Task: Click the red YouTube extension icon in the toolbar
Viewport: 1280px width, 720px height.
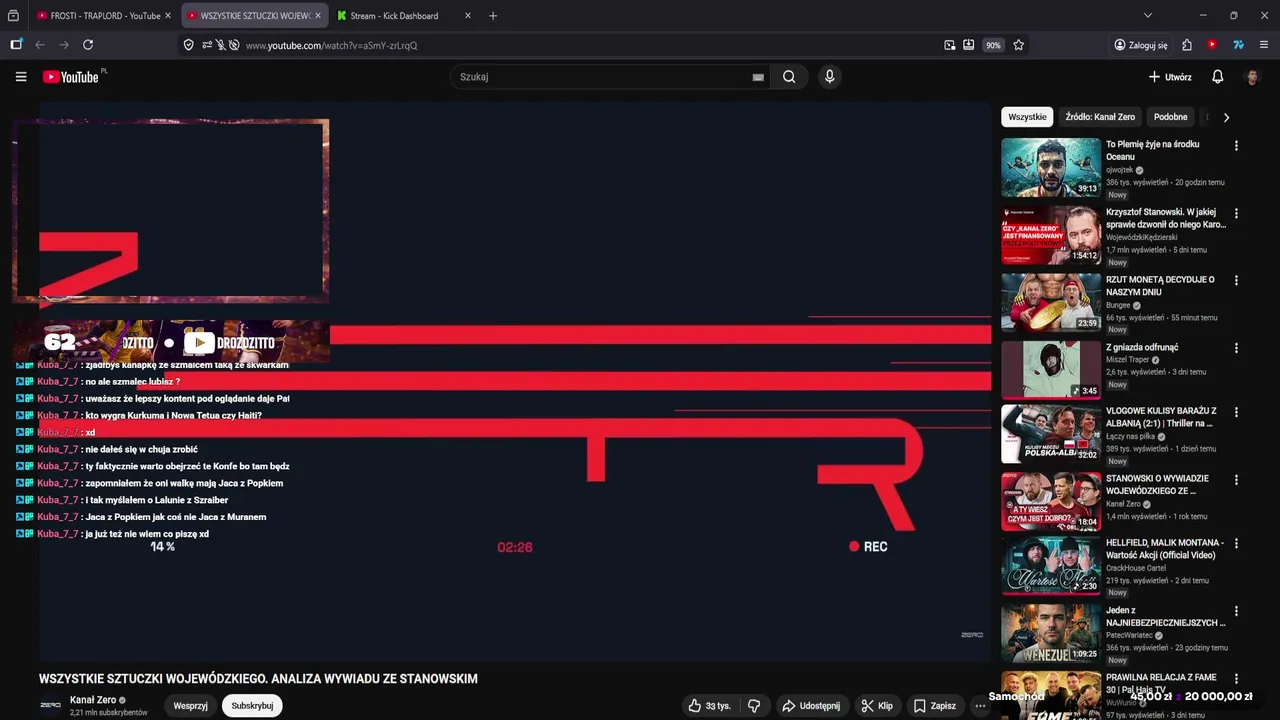Action: tap(1212, 45)
